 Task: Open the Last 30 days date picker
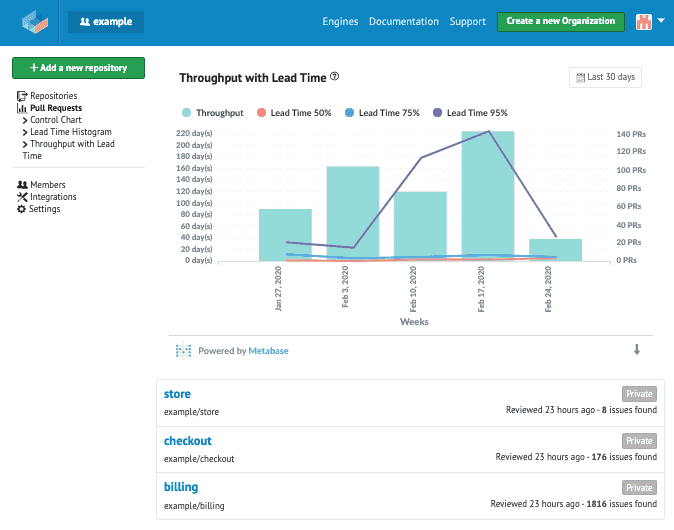pyautogui.click(x=605, y=77)
